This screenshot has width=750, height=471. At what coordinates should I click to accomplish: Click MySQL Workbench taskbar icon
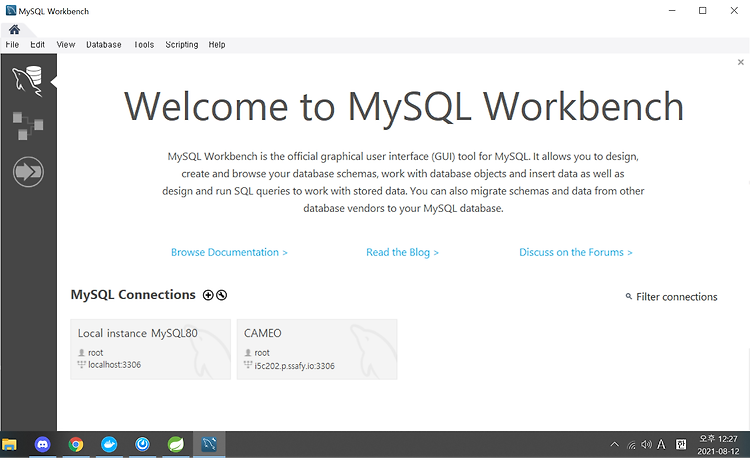pyautogui.click(x=209, y=445)
